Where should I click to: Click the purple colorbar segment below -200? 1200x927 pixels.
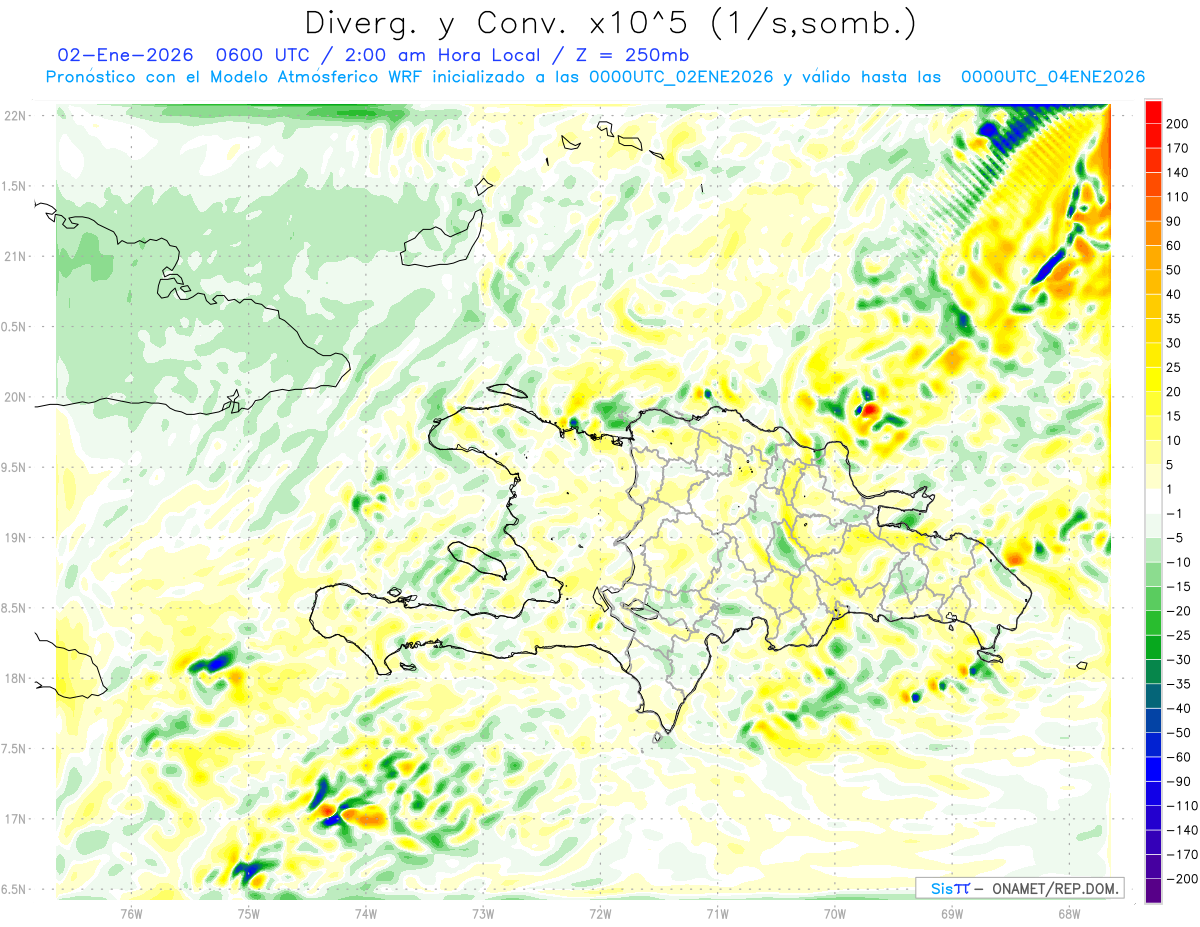pos(1153,891)
